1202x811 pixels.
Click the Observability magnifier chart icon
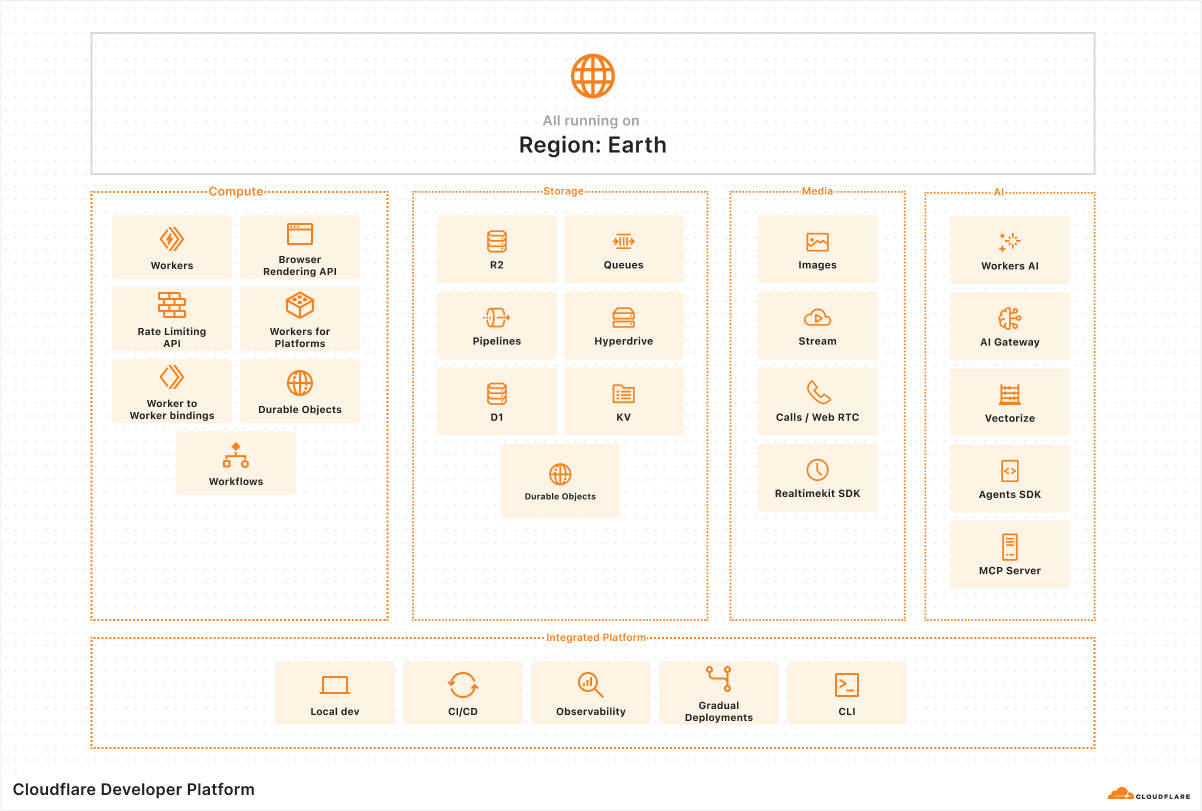pos(591,685)
